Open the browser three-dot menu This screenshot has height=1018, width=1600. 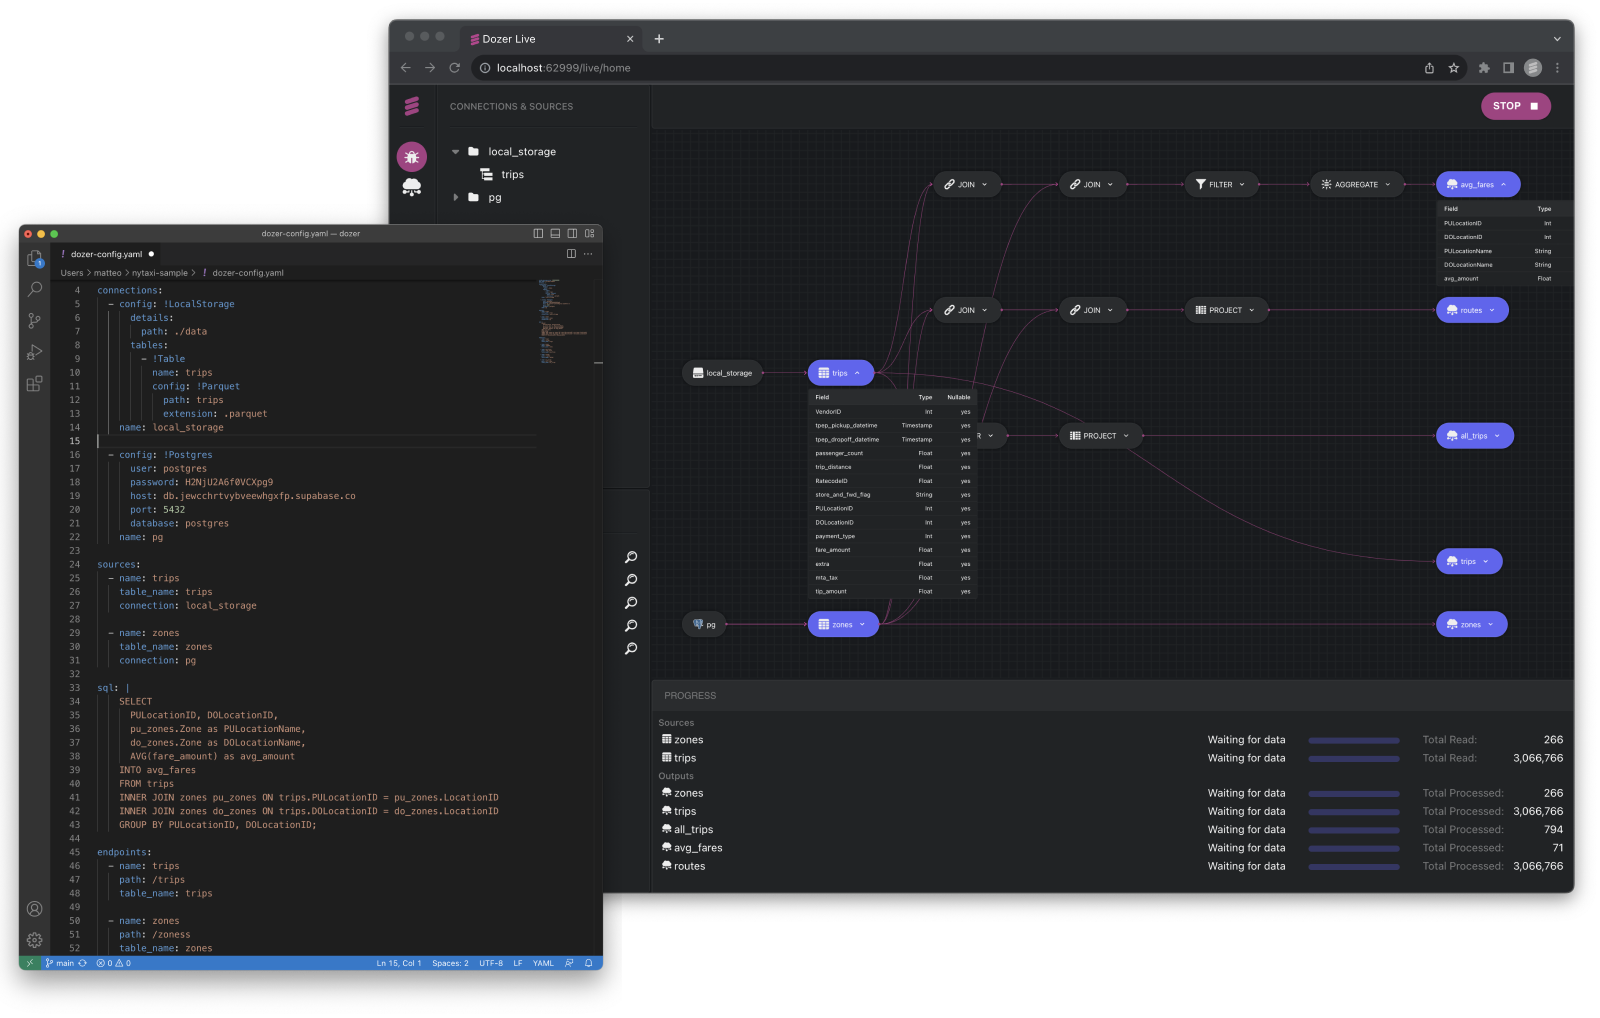(1557, 68)
